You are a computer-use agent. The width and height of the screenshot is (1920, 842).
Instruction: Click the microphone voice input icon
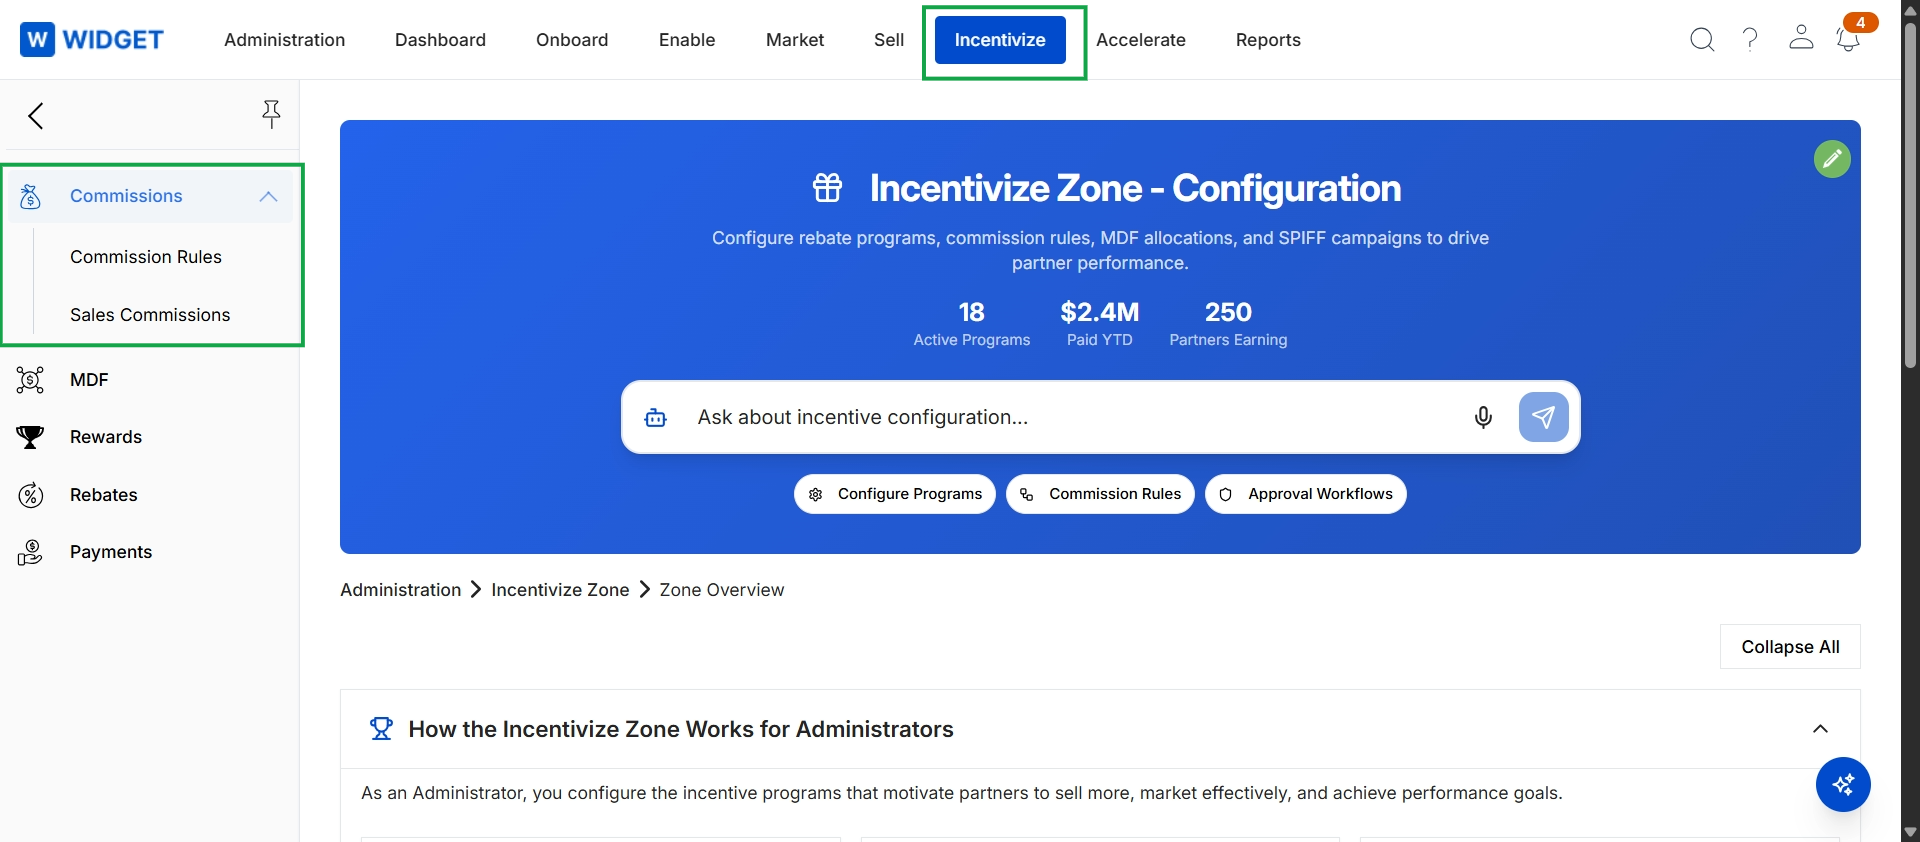(1483, 417)
